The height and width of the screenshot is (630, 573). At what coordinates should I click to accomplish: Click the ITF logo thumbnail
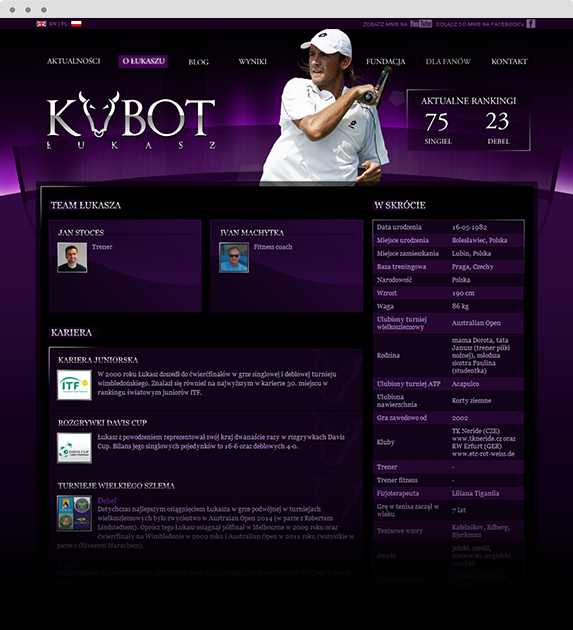tap(74, 385)
